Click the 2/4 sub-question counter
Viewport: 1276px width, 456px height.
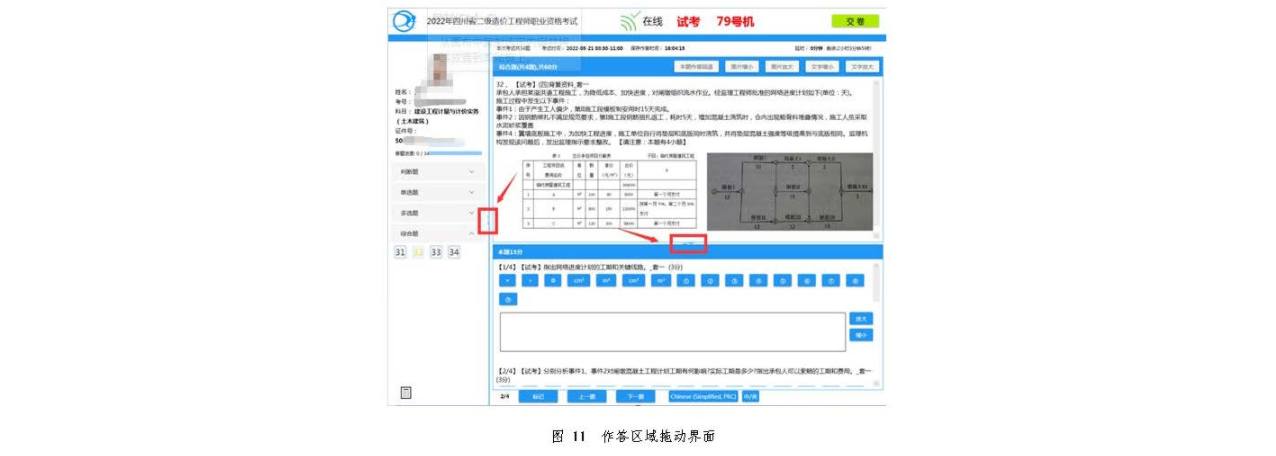tap(504, 396)
